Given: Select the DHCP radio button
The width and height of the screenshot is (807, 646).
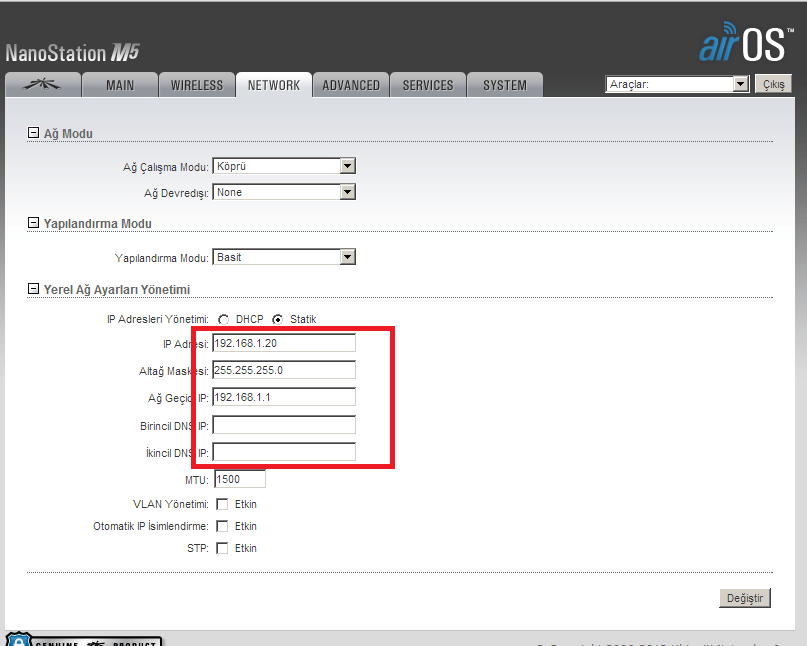Looking at the screenshot, I should click(x=223, y=320).
